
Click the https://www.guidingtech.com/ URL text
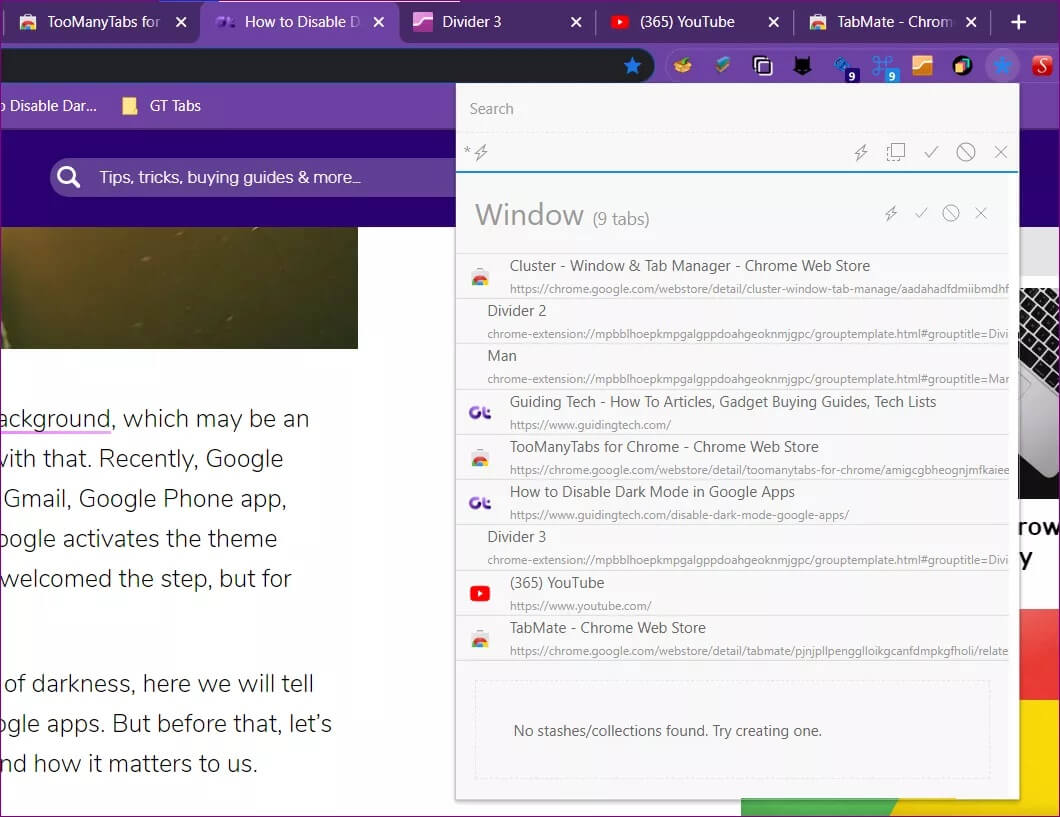tap(590, 425)
